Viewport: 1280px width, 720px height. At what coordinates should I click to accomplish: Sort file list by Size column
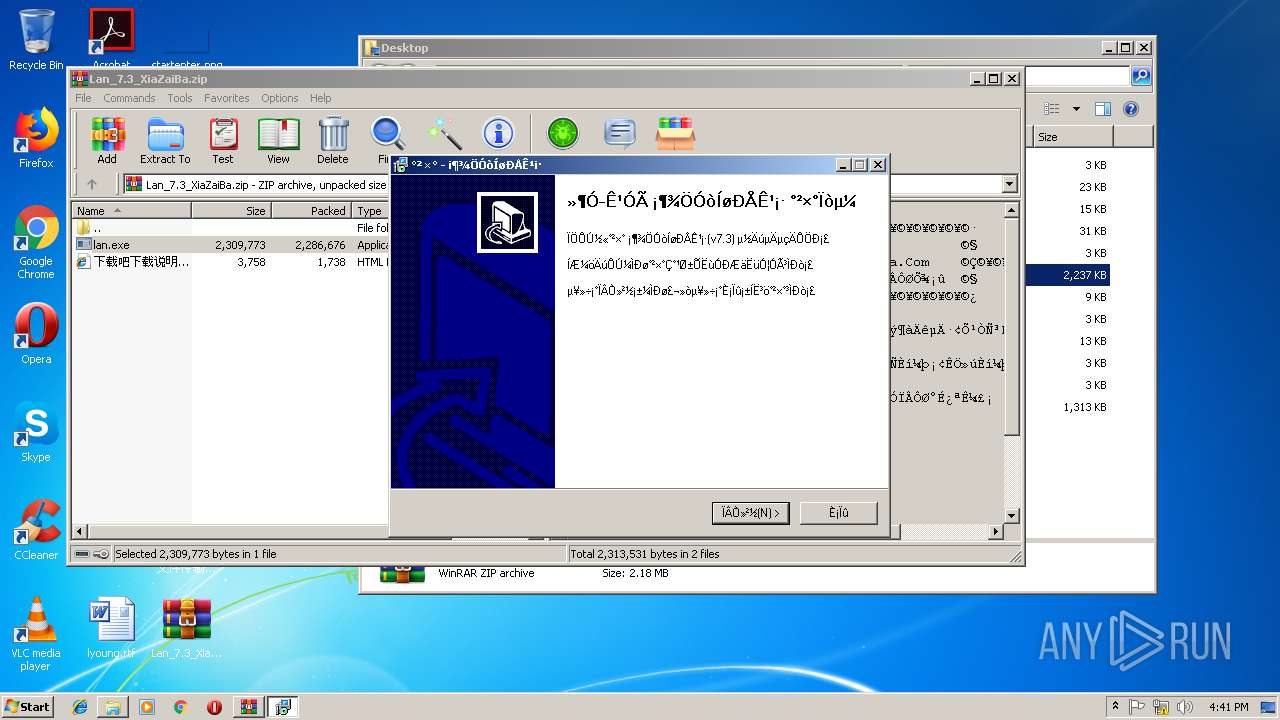click(x=231, y=211)
